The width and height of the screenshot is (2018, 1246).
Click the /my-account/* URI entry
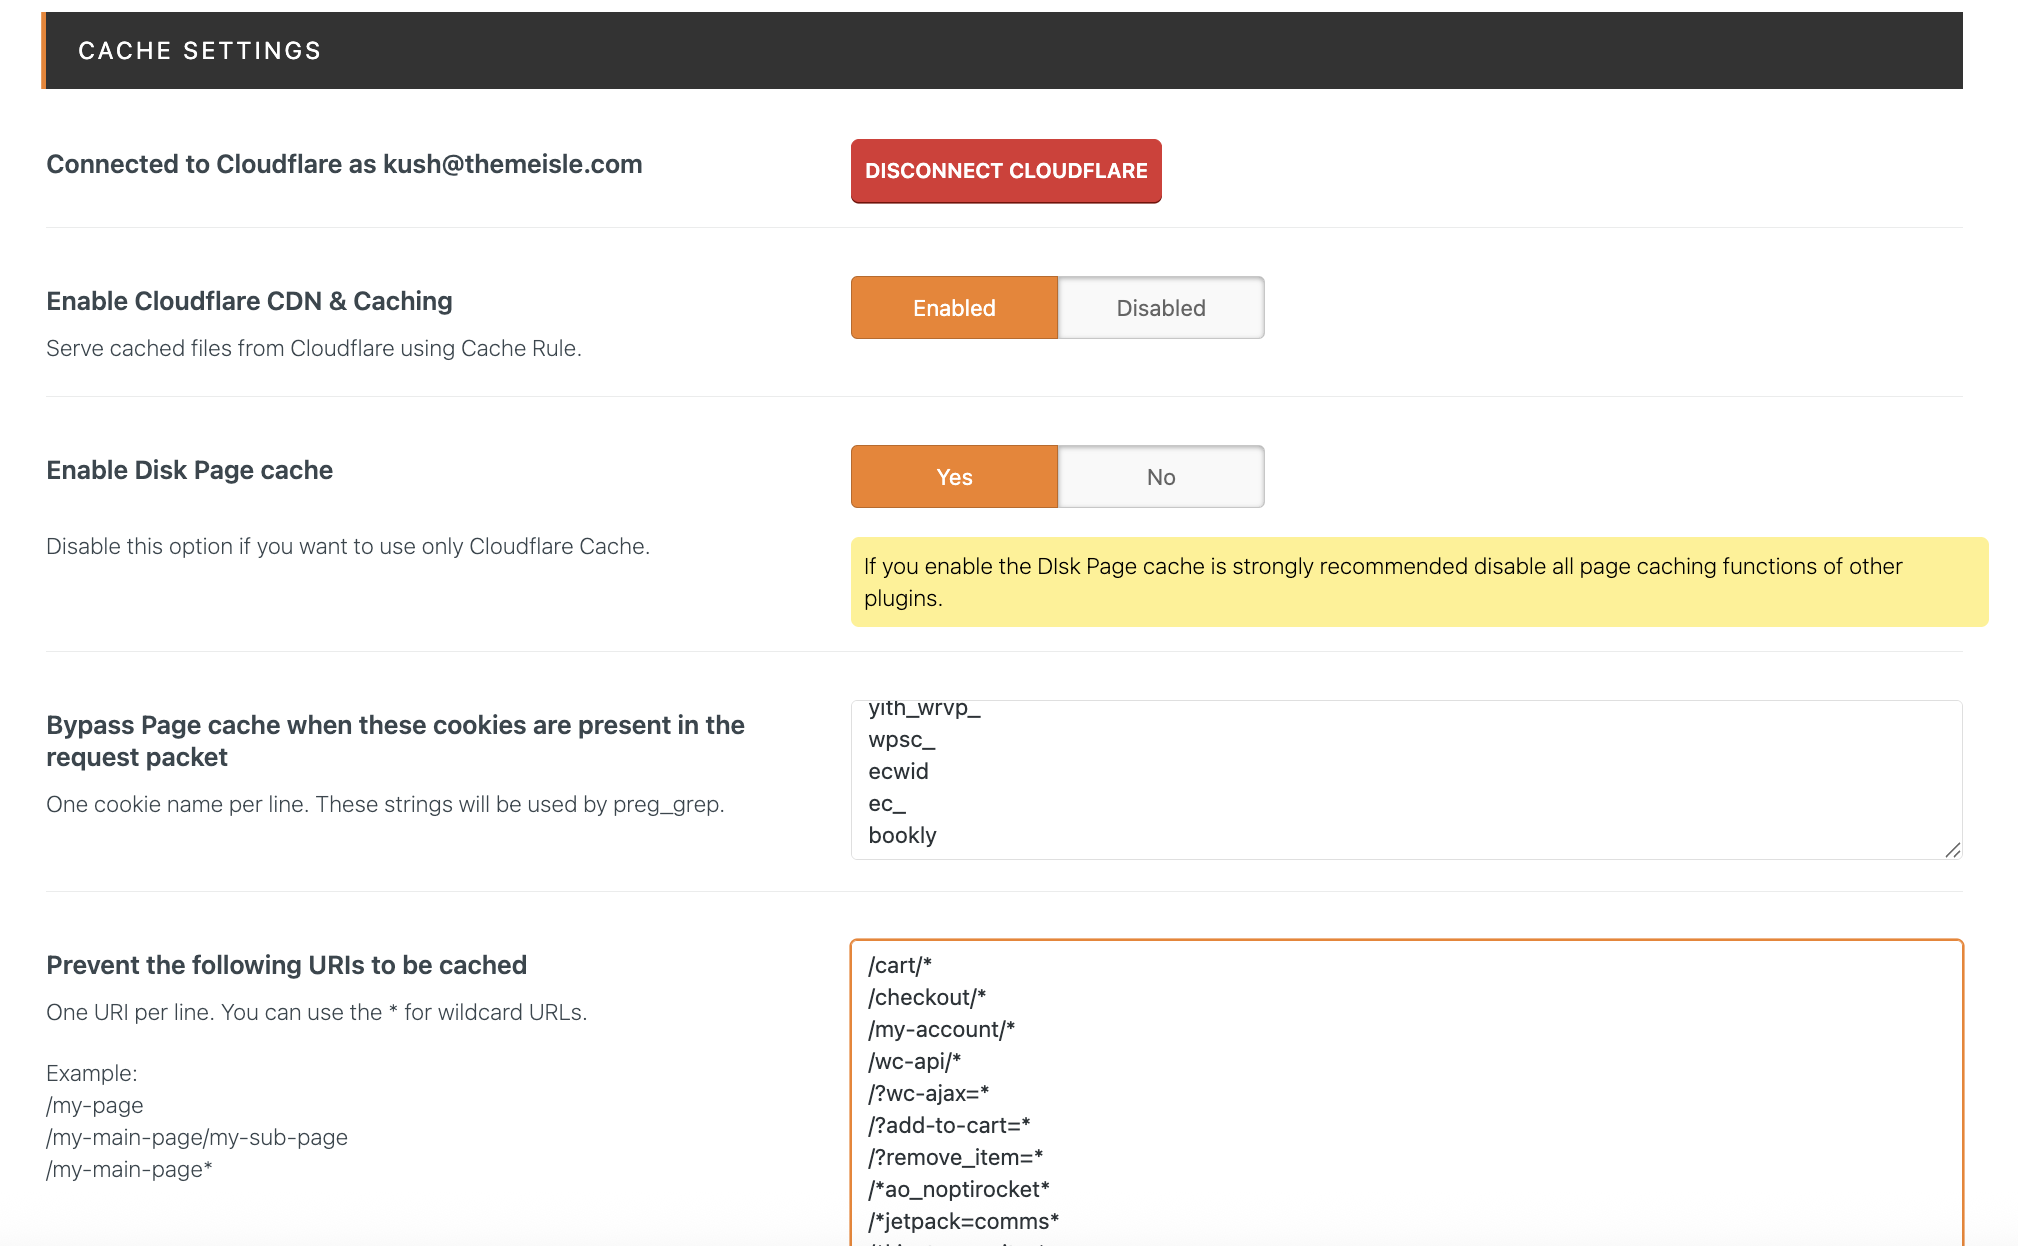pos(941,1030)
